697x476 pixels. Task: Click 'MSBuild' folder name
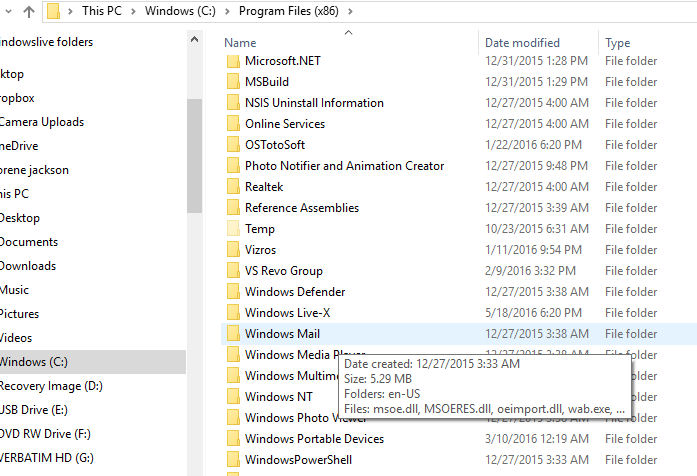point(267,82)
